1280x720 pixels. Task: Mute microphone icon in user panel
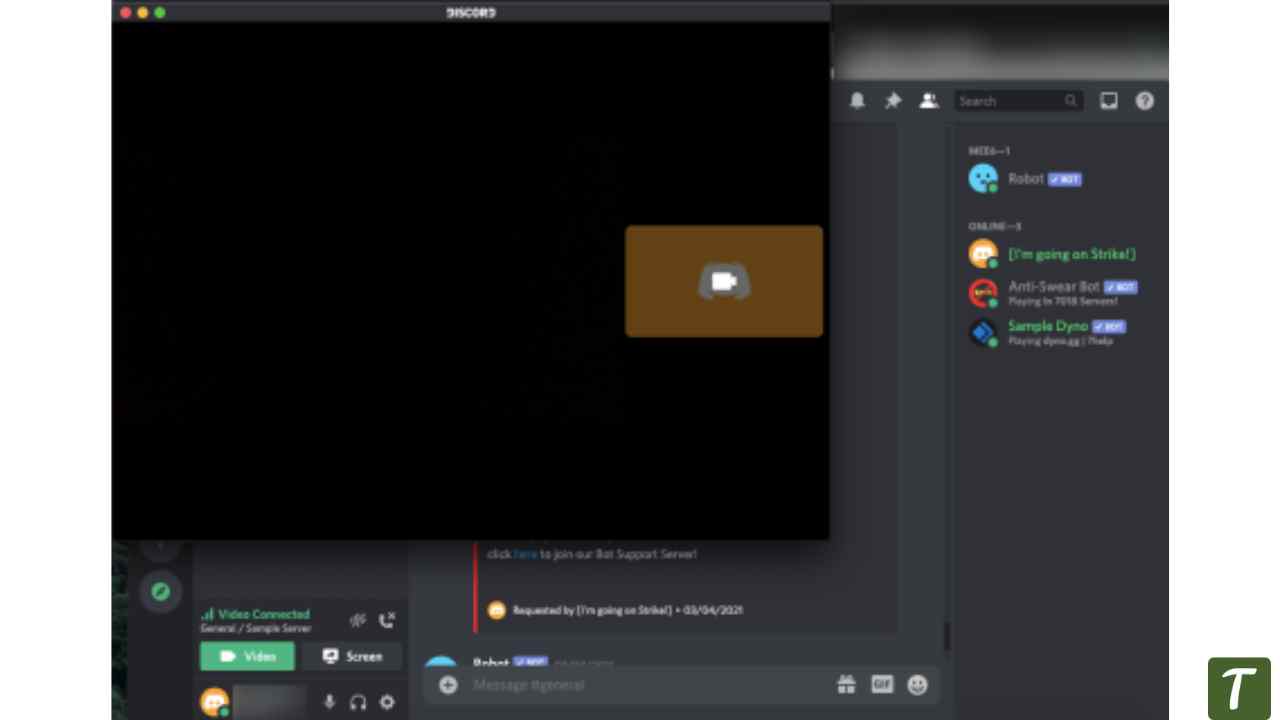click(329, 702)
